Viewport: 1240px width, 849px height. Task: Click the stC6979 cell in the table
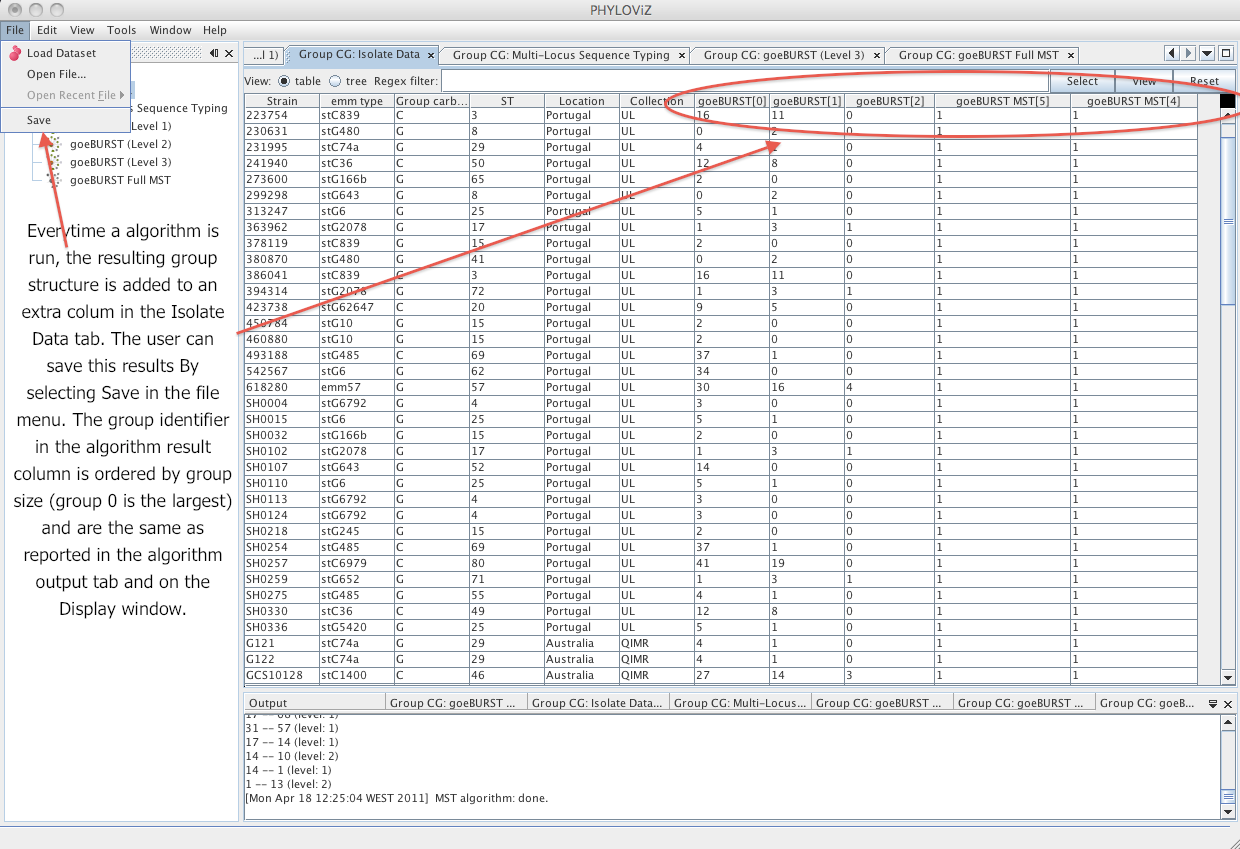click(x=357, y=563)
